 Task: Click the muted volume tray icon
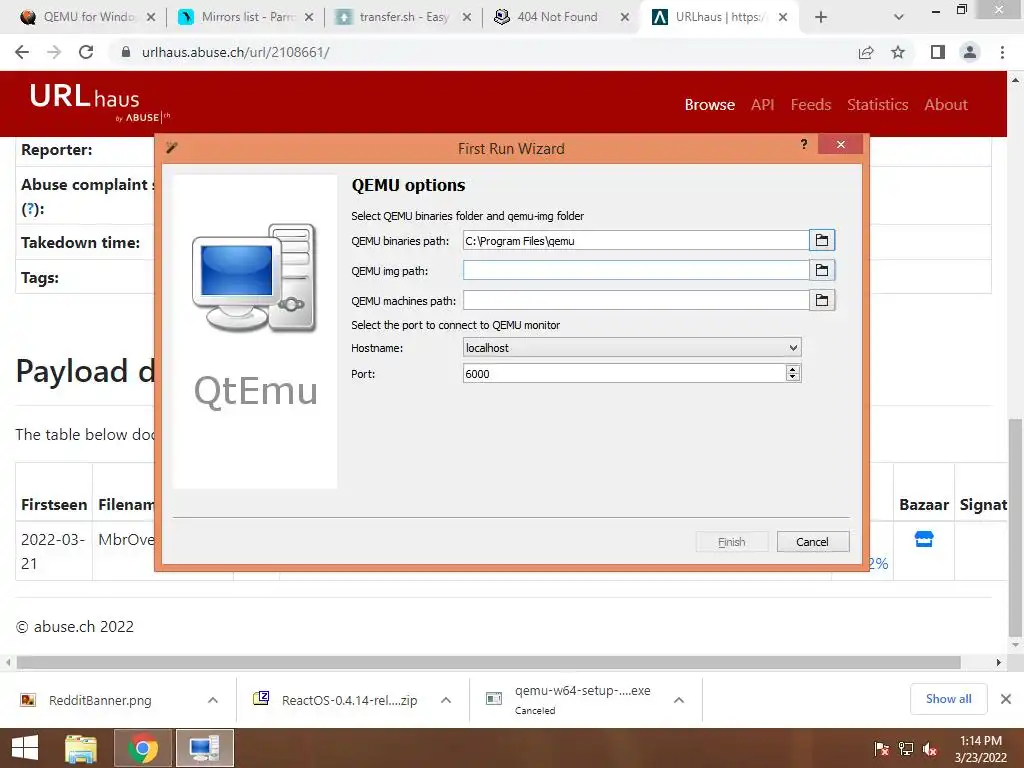[x=930, y=749]
